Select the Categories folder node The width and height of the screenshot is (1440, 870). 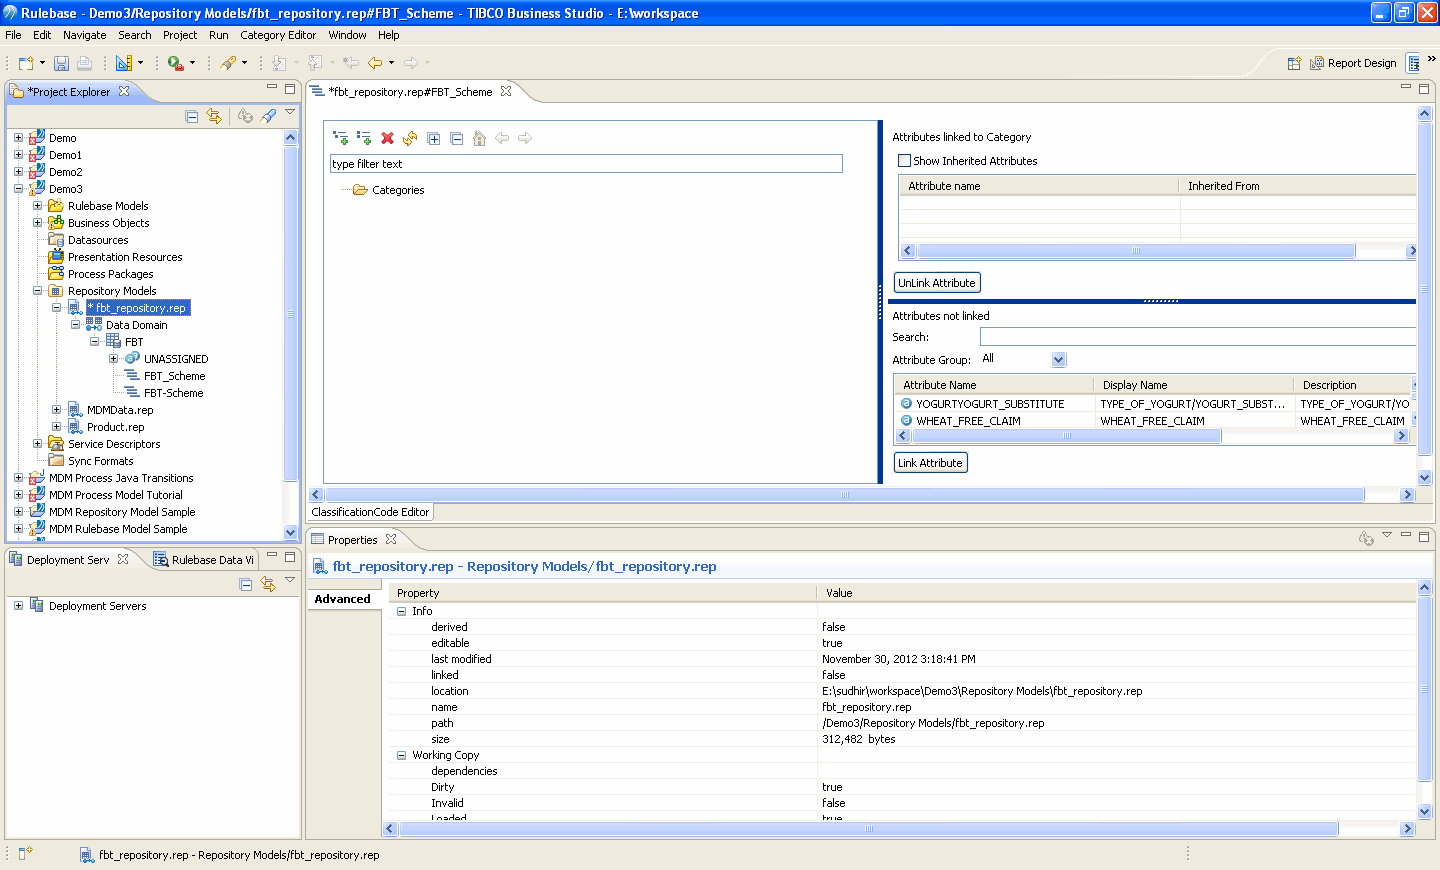coord(398,190)
